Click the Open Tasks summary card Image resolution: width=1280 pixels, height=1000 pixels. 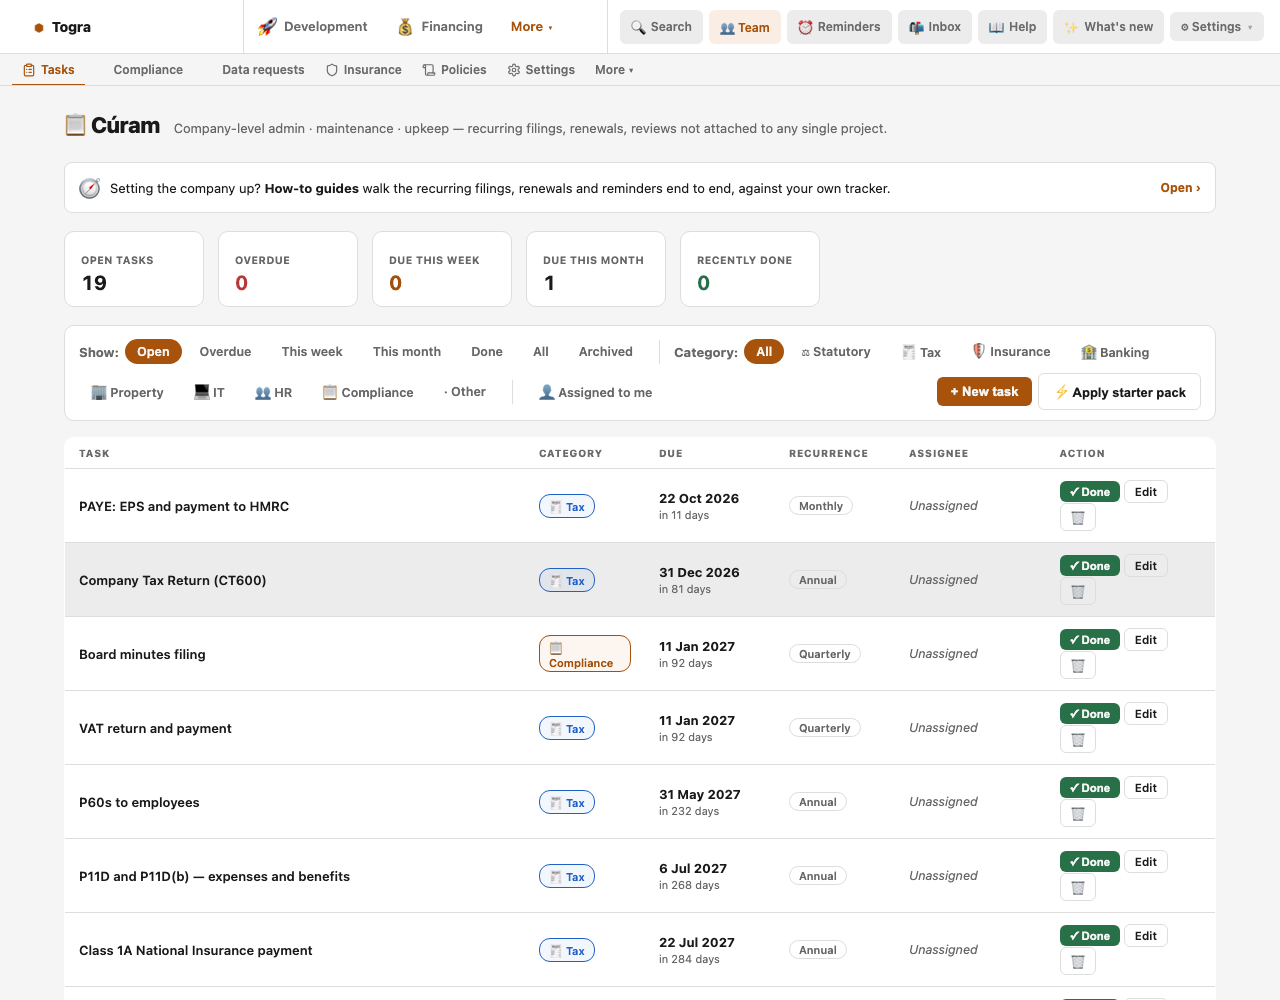(134, 269)
